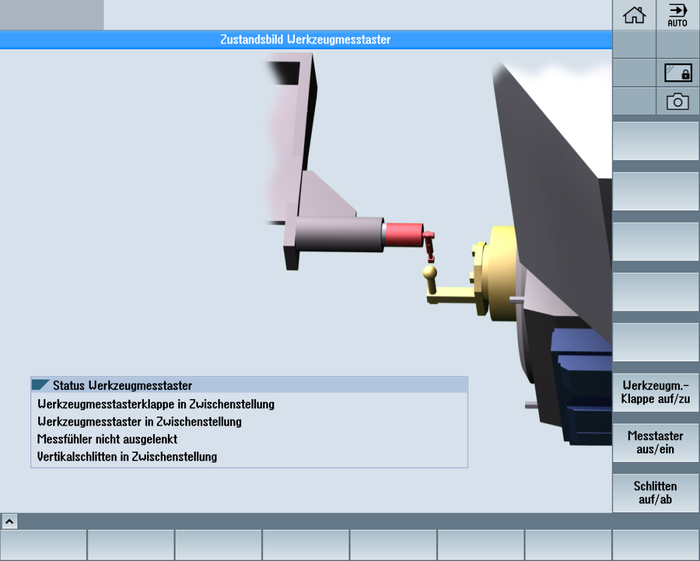Toggle Schlitten auf/ab softkey

656,492
